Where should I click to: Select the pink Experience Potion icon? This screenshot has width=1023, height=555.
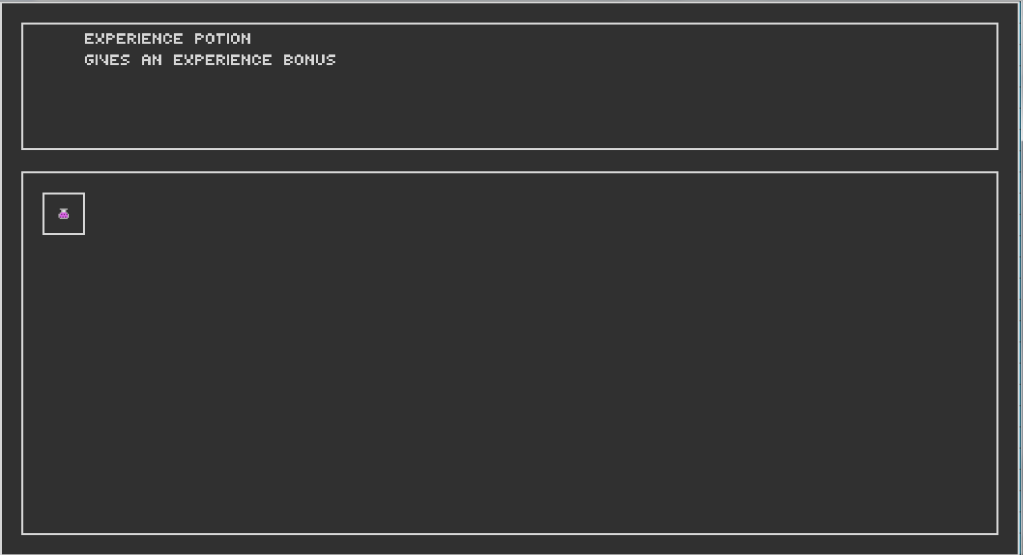click(63, 213)
